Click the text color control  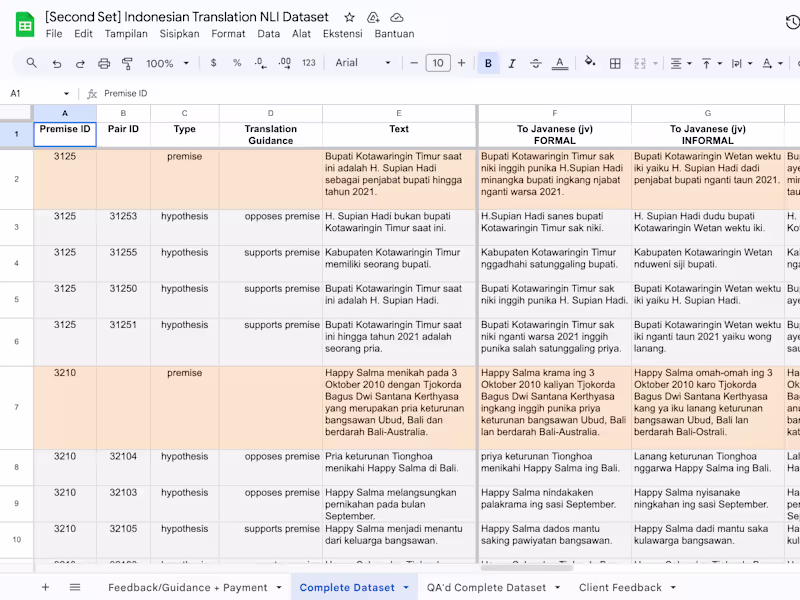(x=560, y=63)
